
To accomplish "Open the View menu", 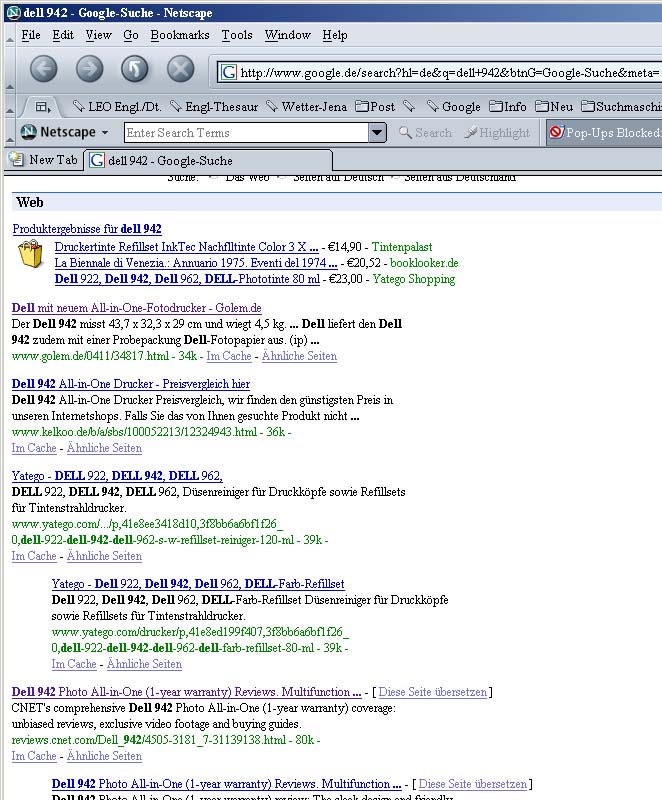I will point(98,35).
